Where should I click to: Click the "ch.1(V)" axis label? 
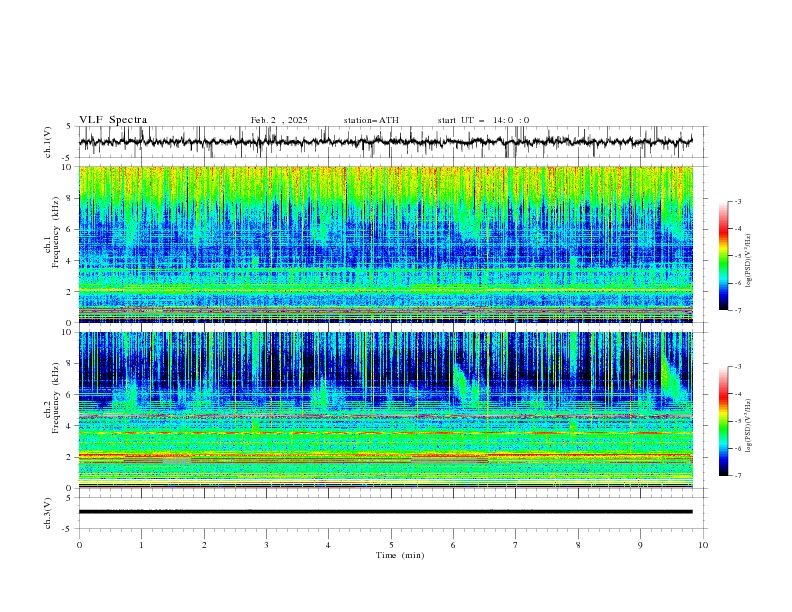pos(48,142)
